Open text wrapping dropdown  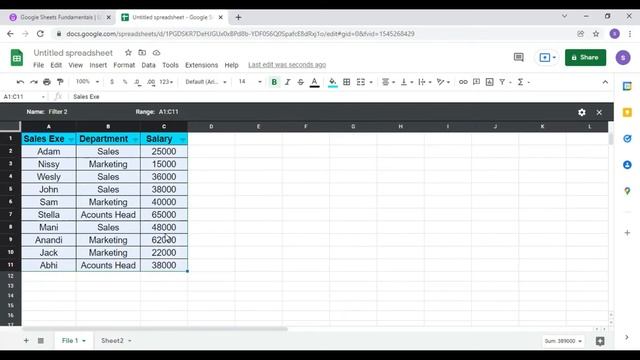pos(425,82)
